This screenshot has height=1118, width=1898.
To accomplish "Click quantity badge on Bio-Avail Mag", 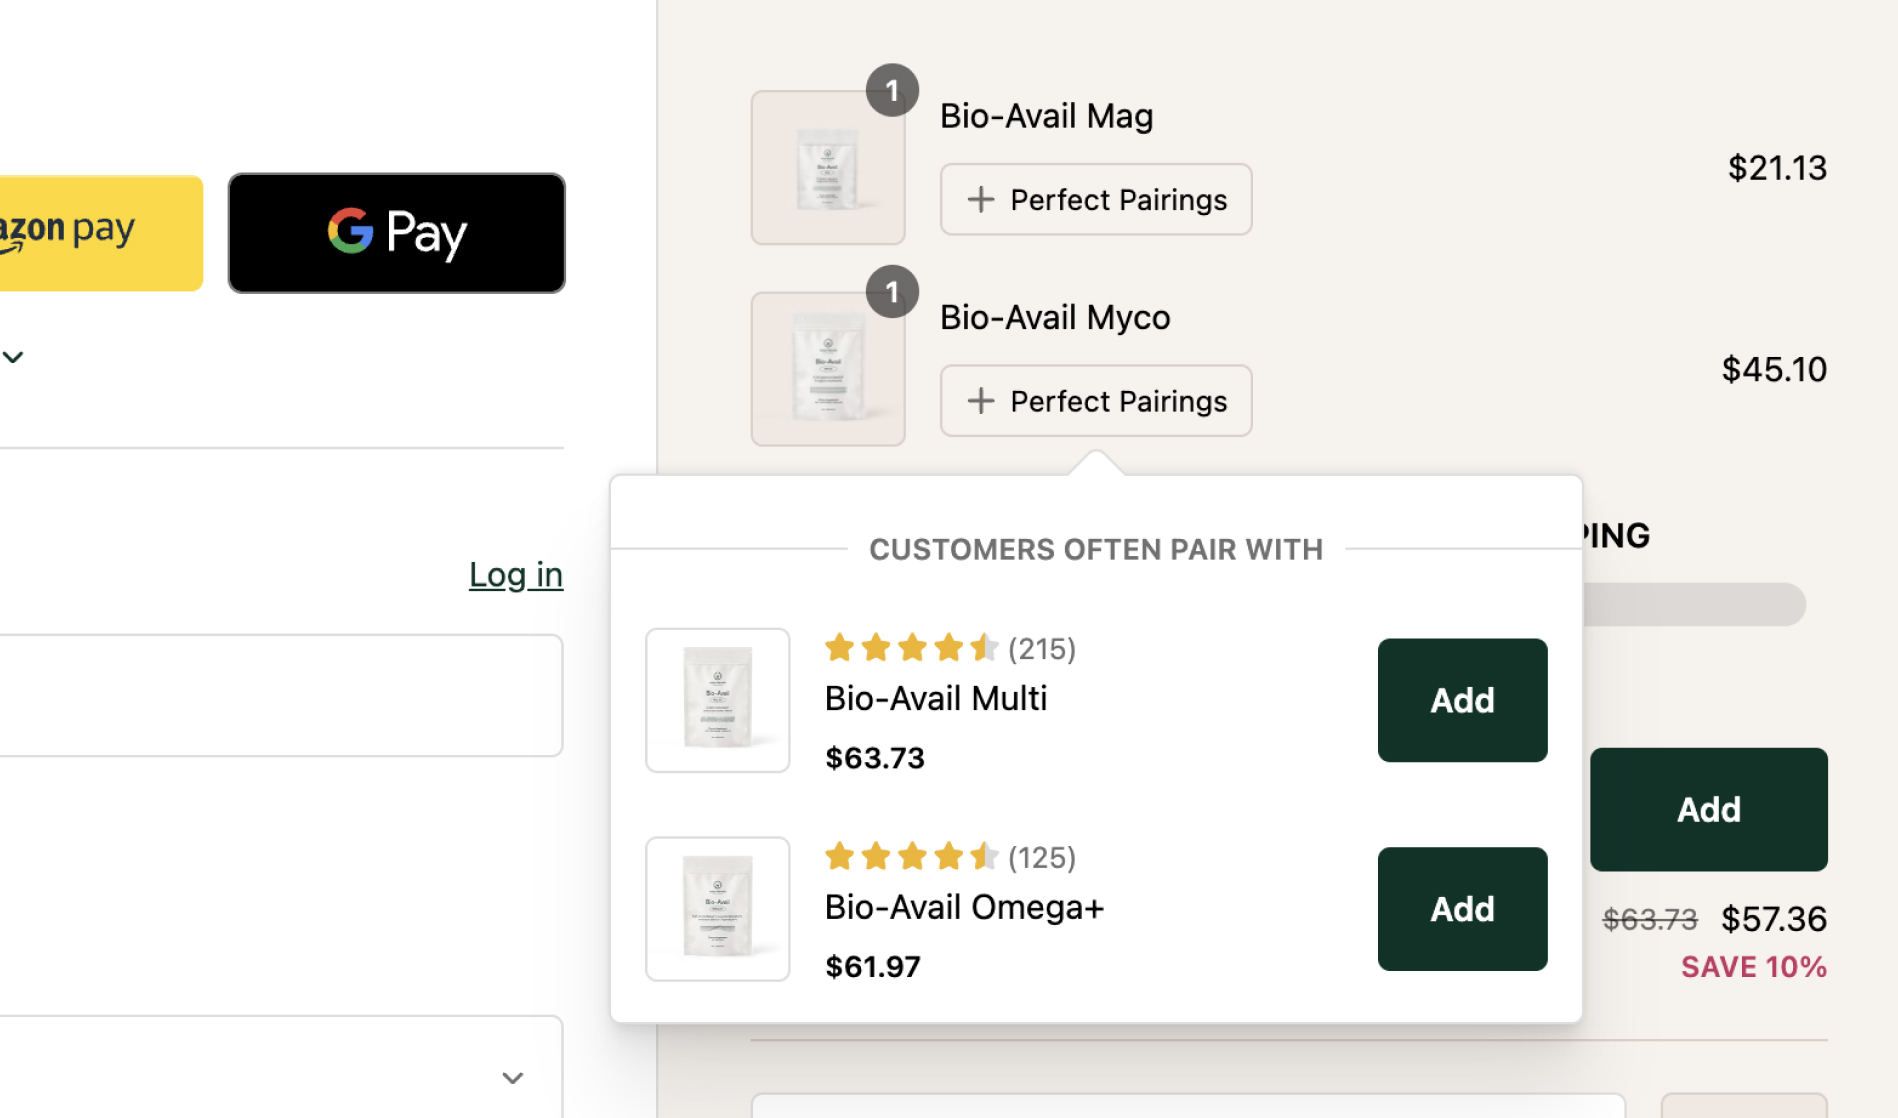I will (x=892, y=91).
